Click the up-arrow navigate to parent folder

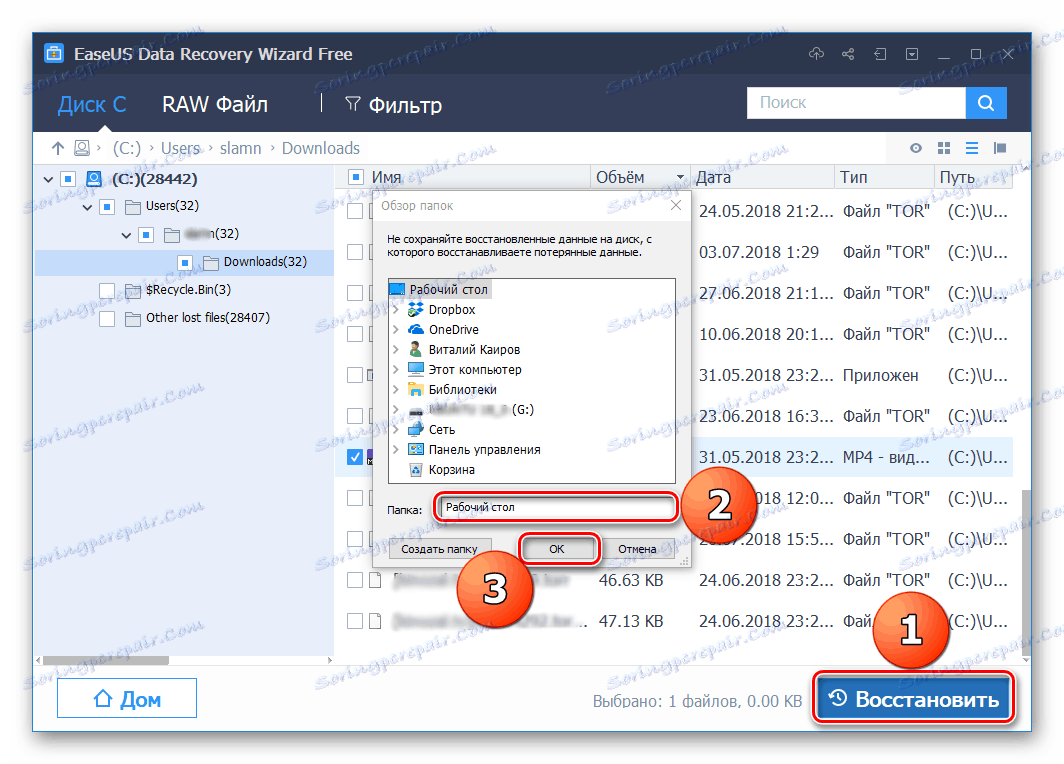58,148
